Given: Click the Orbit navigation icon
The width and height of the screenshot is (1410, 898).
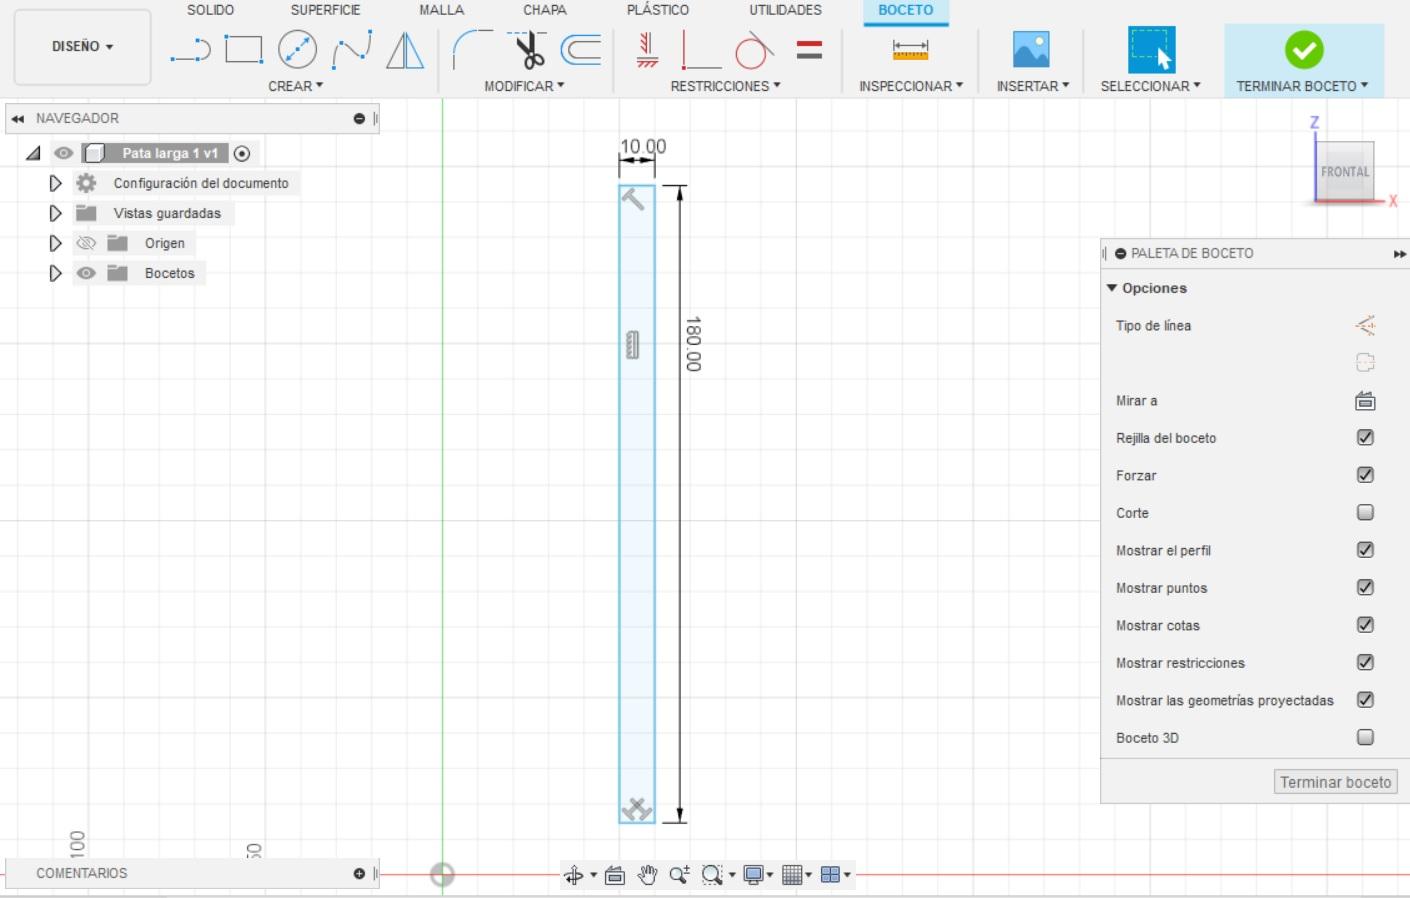Looking at the screenshot, I should [x=573, y=875].
